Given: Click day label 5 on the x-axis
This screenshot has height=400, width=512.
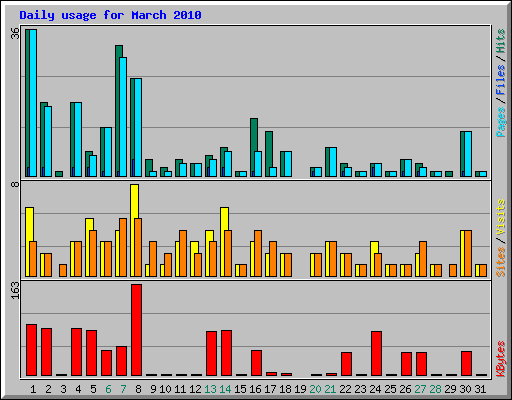Looking at the screenshot, I should 93,389.
